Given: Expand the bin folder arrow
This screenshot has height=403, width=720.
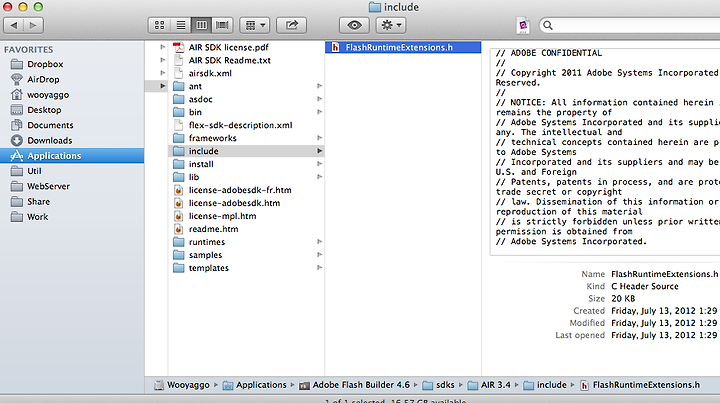Looking at the screenshot, I should 319,112.
